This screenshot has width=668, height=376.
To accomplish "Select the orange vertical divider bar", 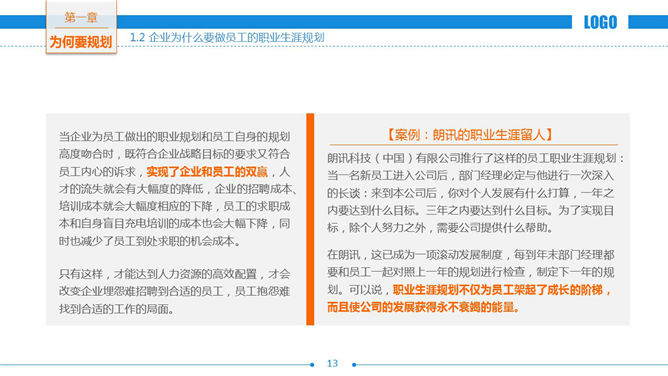I will point(310,219).
